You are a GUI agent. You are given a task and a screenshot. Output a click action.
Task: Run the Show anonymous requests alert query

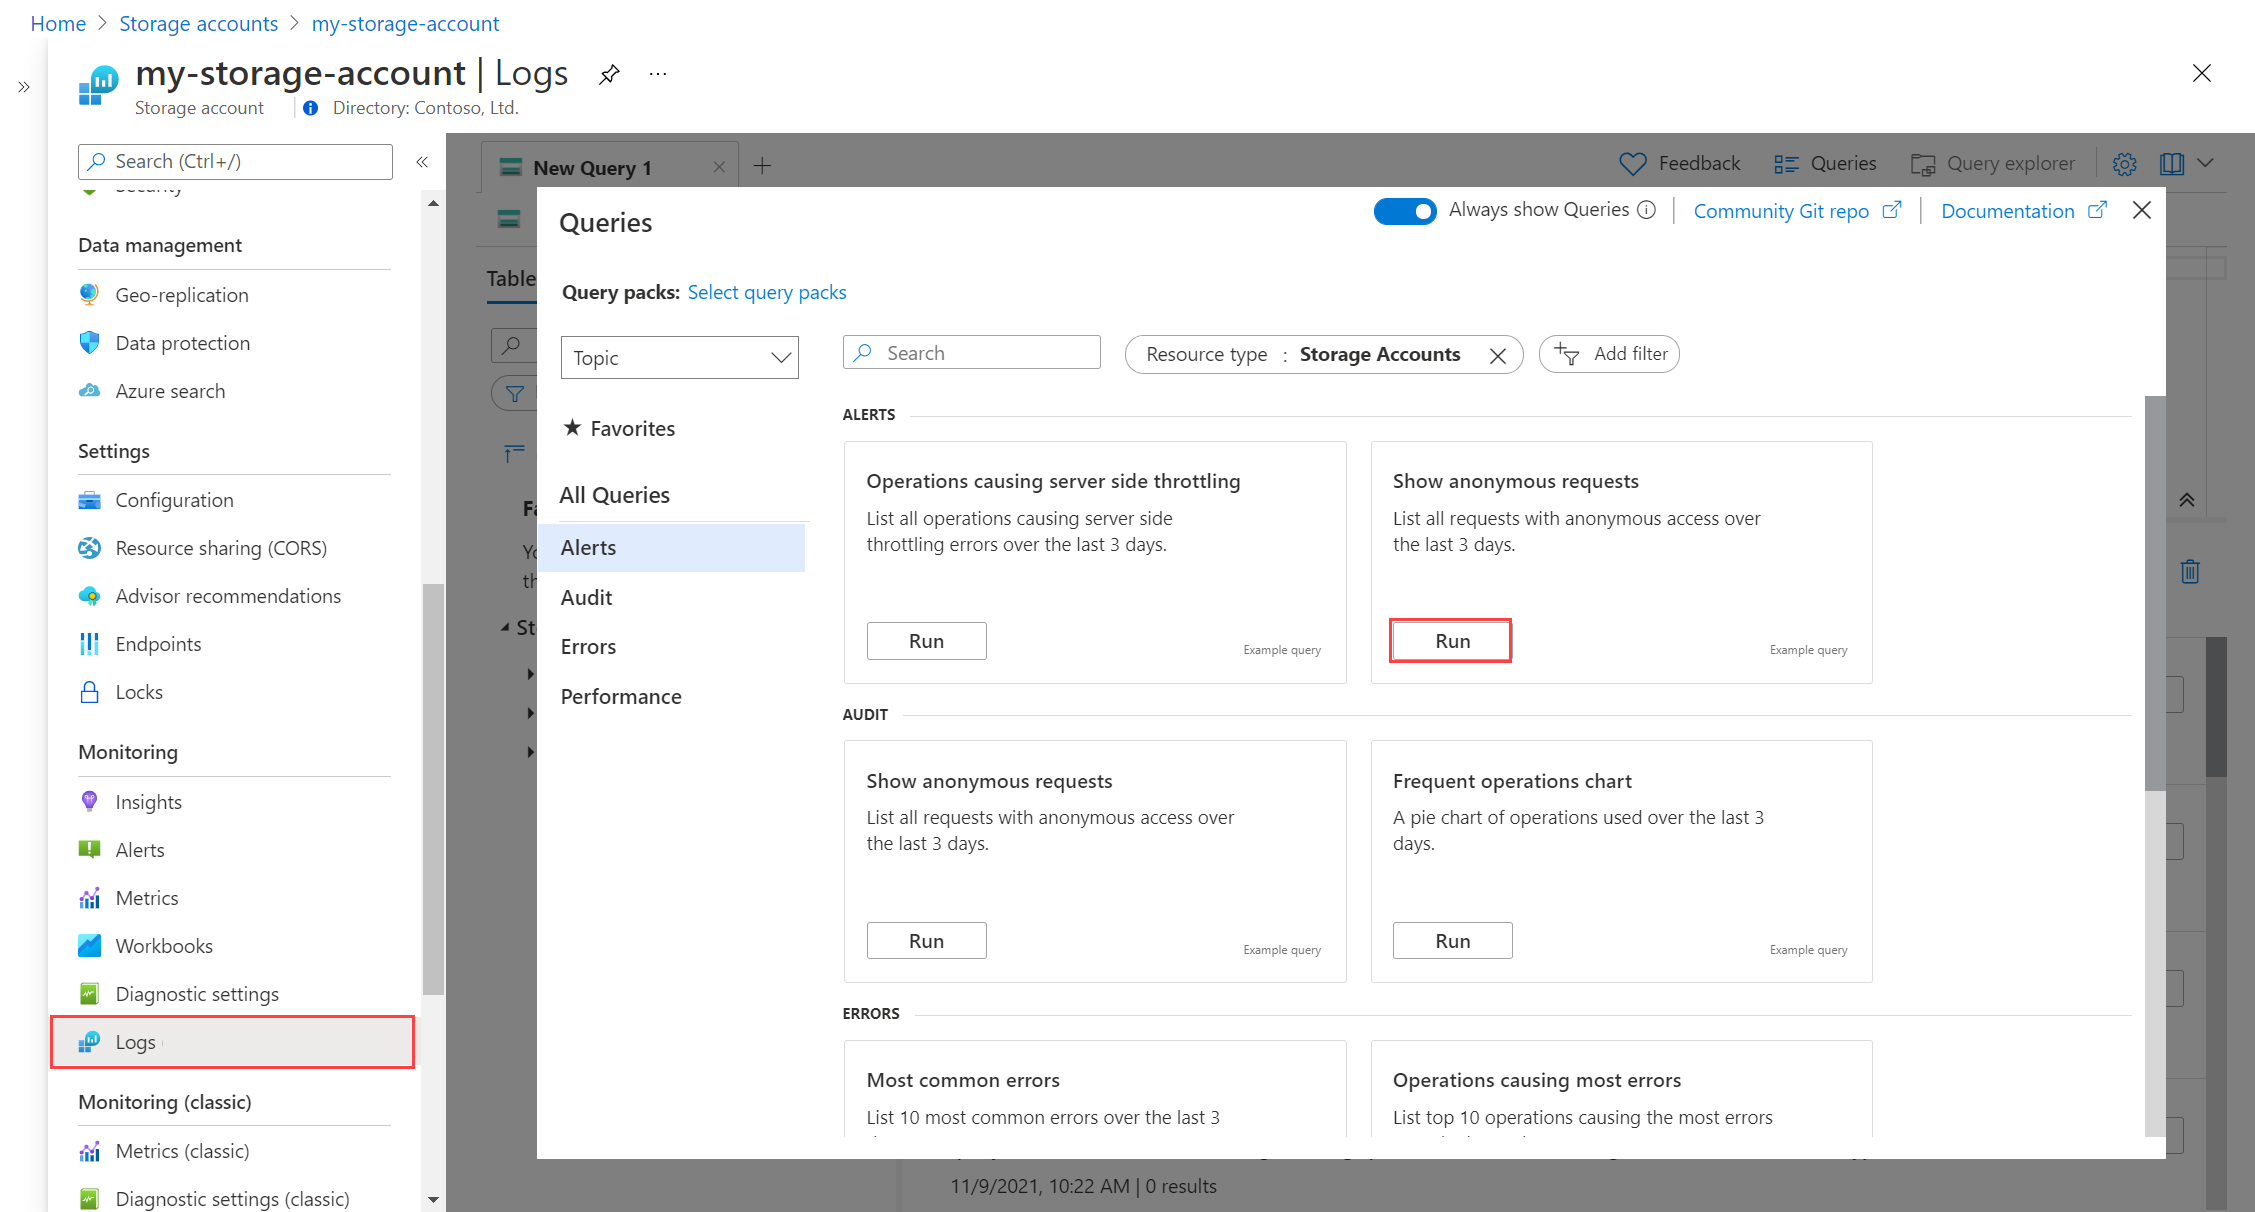tap(1451, 639)
